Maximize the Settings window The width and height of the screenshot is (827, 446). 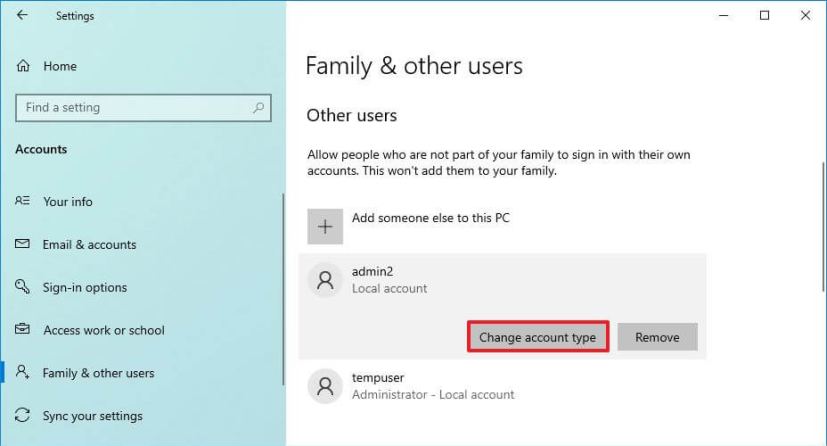(764, 15)
